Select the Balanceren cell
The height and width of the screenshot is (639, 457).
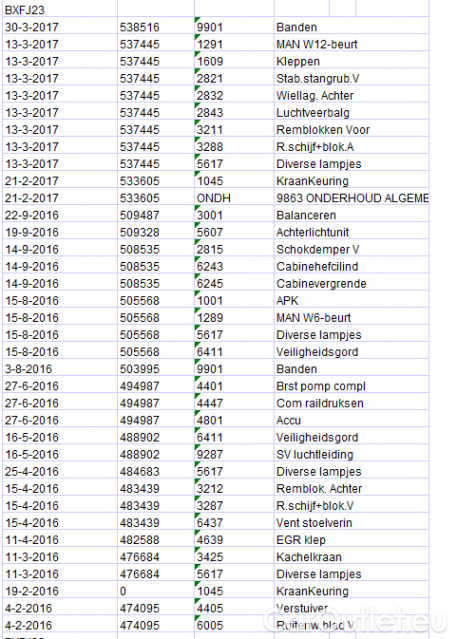pyautogui.click(x=352, y=215)
